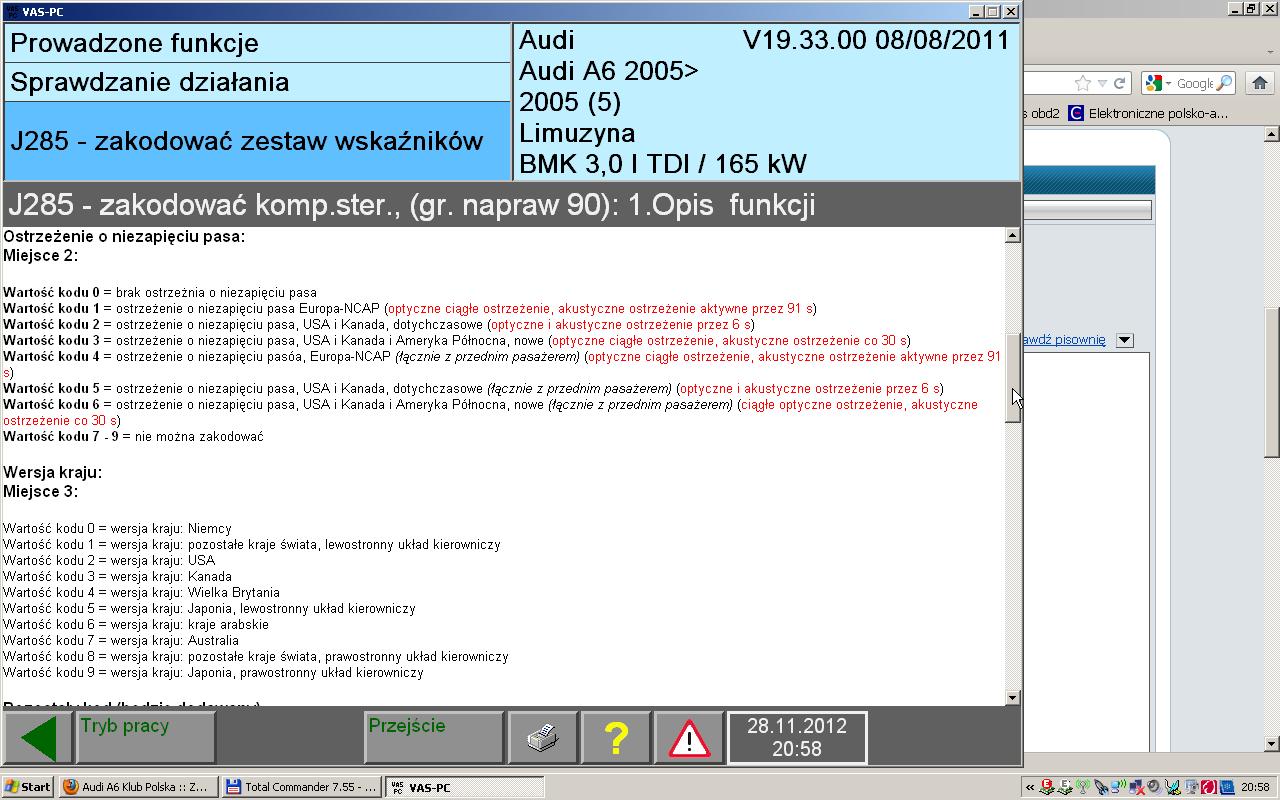Click the Sprawdź pisownię link in Firefox
This screenshot has height=800, width=1280.
1064,340
